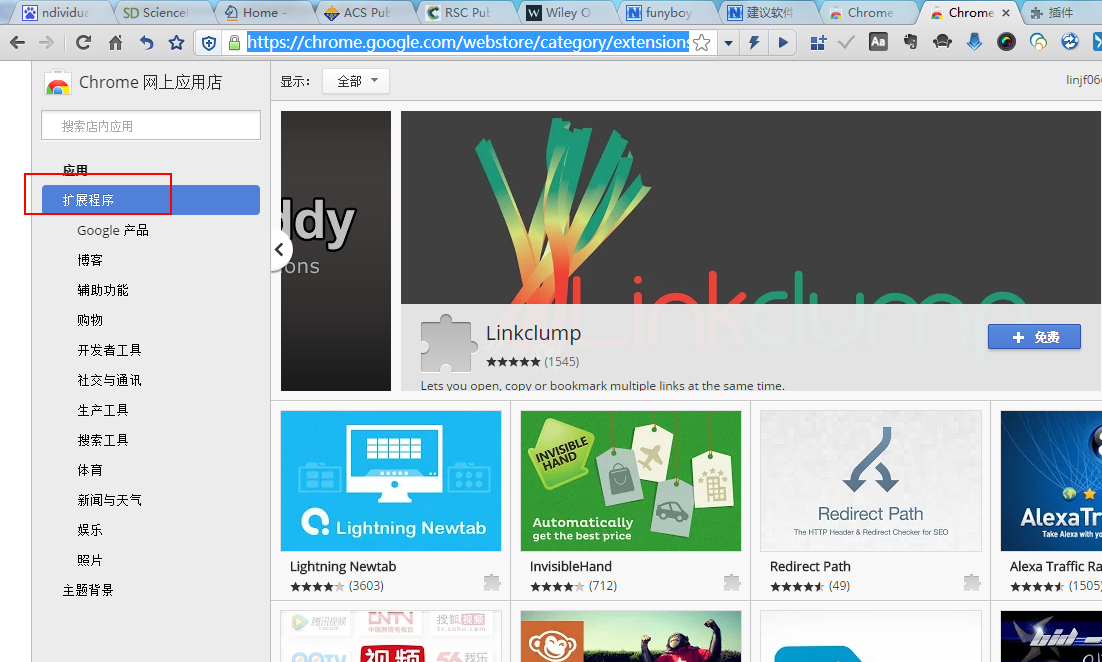Click the round black color-ring extension icon
Screen dimensions: 1102x662
1006,42
